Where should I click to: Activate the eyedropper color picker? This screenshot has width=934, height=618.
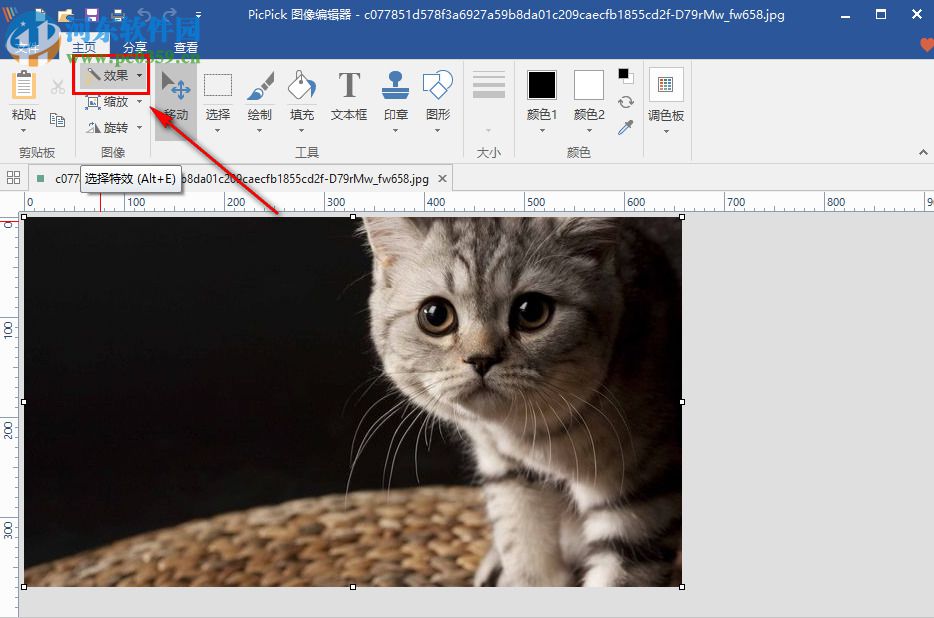(626, 127)
